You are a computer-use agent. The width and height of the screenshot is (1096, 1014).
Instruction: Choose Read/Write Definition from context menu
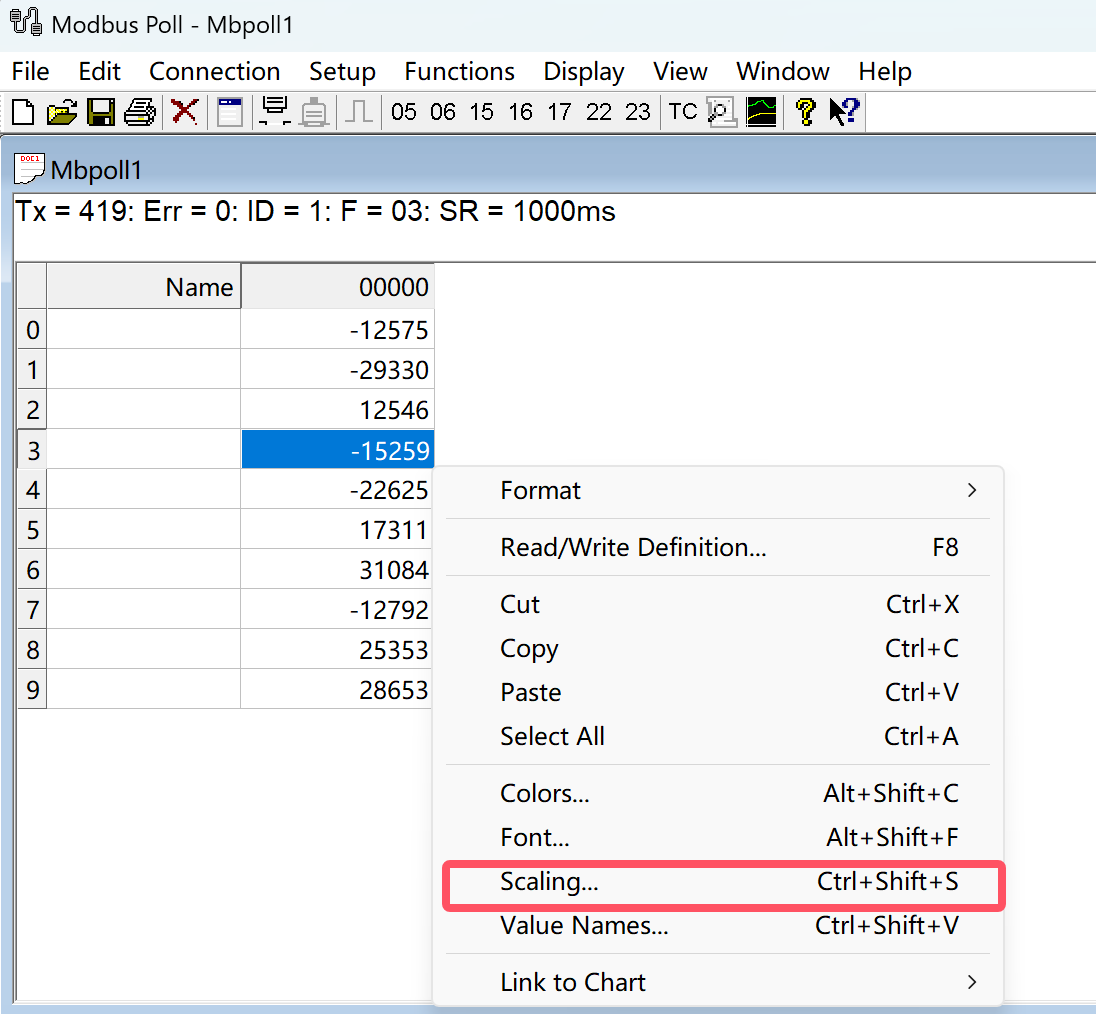click(x=718, y=547)
